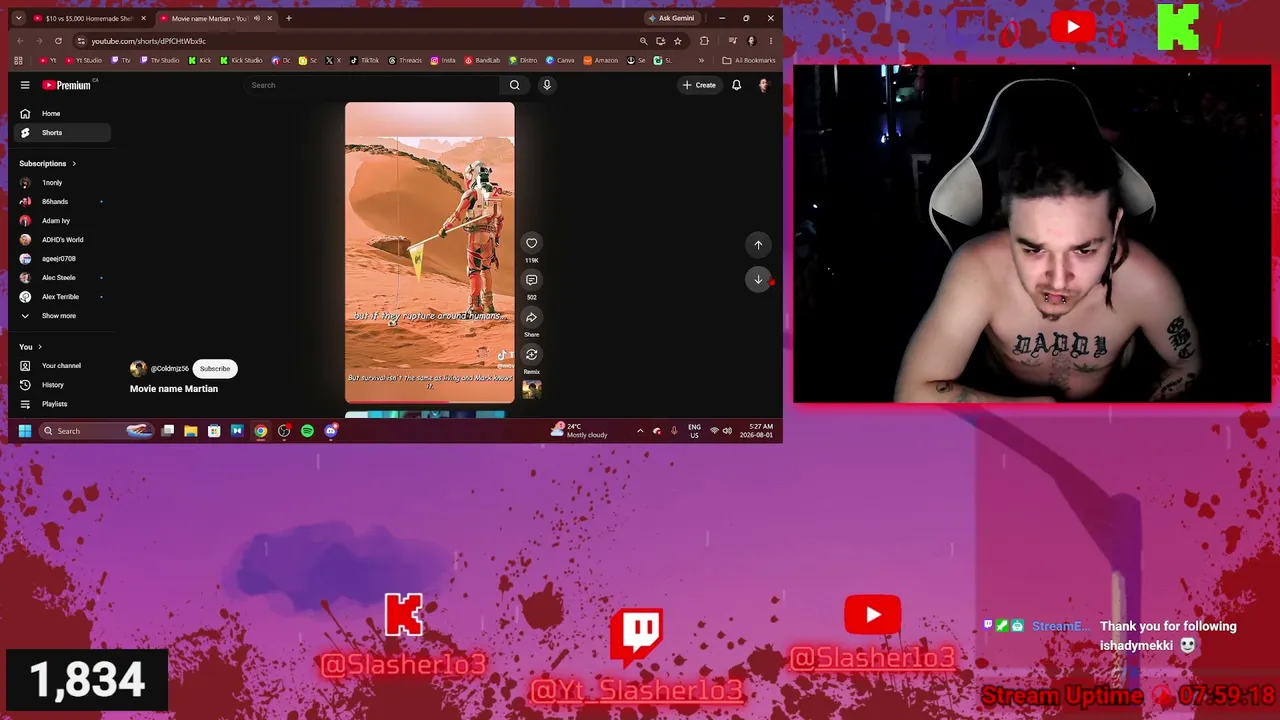Open History in sidebar

62,385
